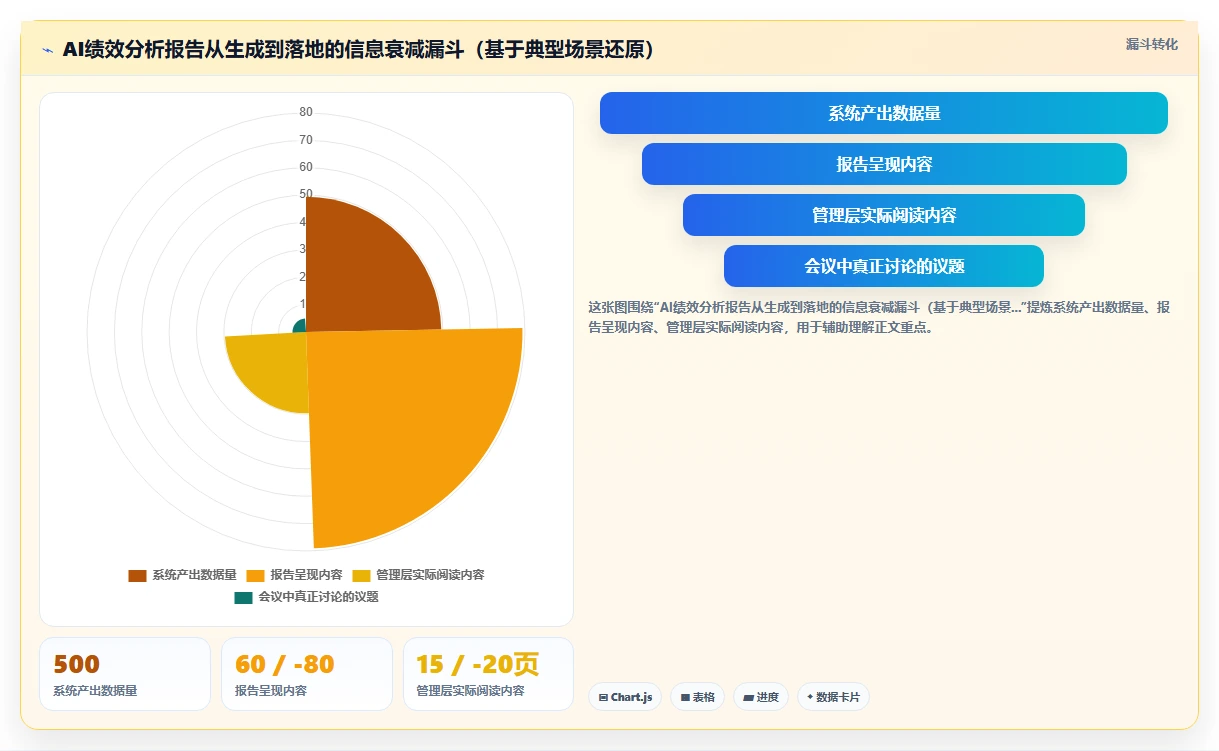
Task: Click 会议中真正讨论的议题 legend text
Action: pos(318,597)
